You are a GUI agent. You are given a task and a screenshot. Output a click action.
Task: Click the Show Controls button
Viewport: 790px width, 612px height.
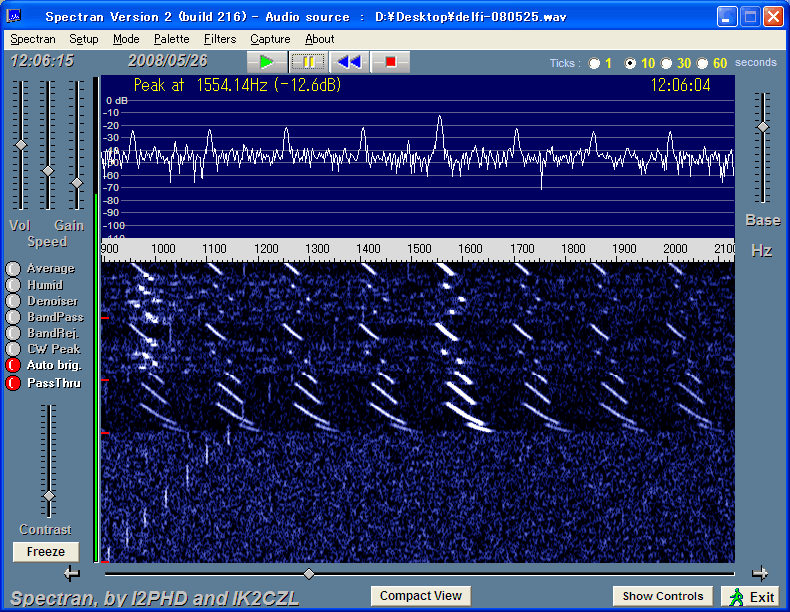pyautogui.click(x=663, y=596)
